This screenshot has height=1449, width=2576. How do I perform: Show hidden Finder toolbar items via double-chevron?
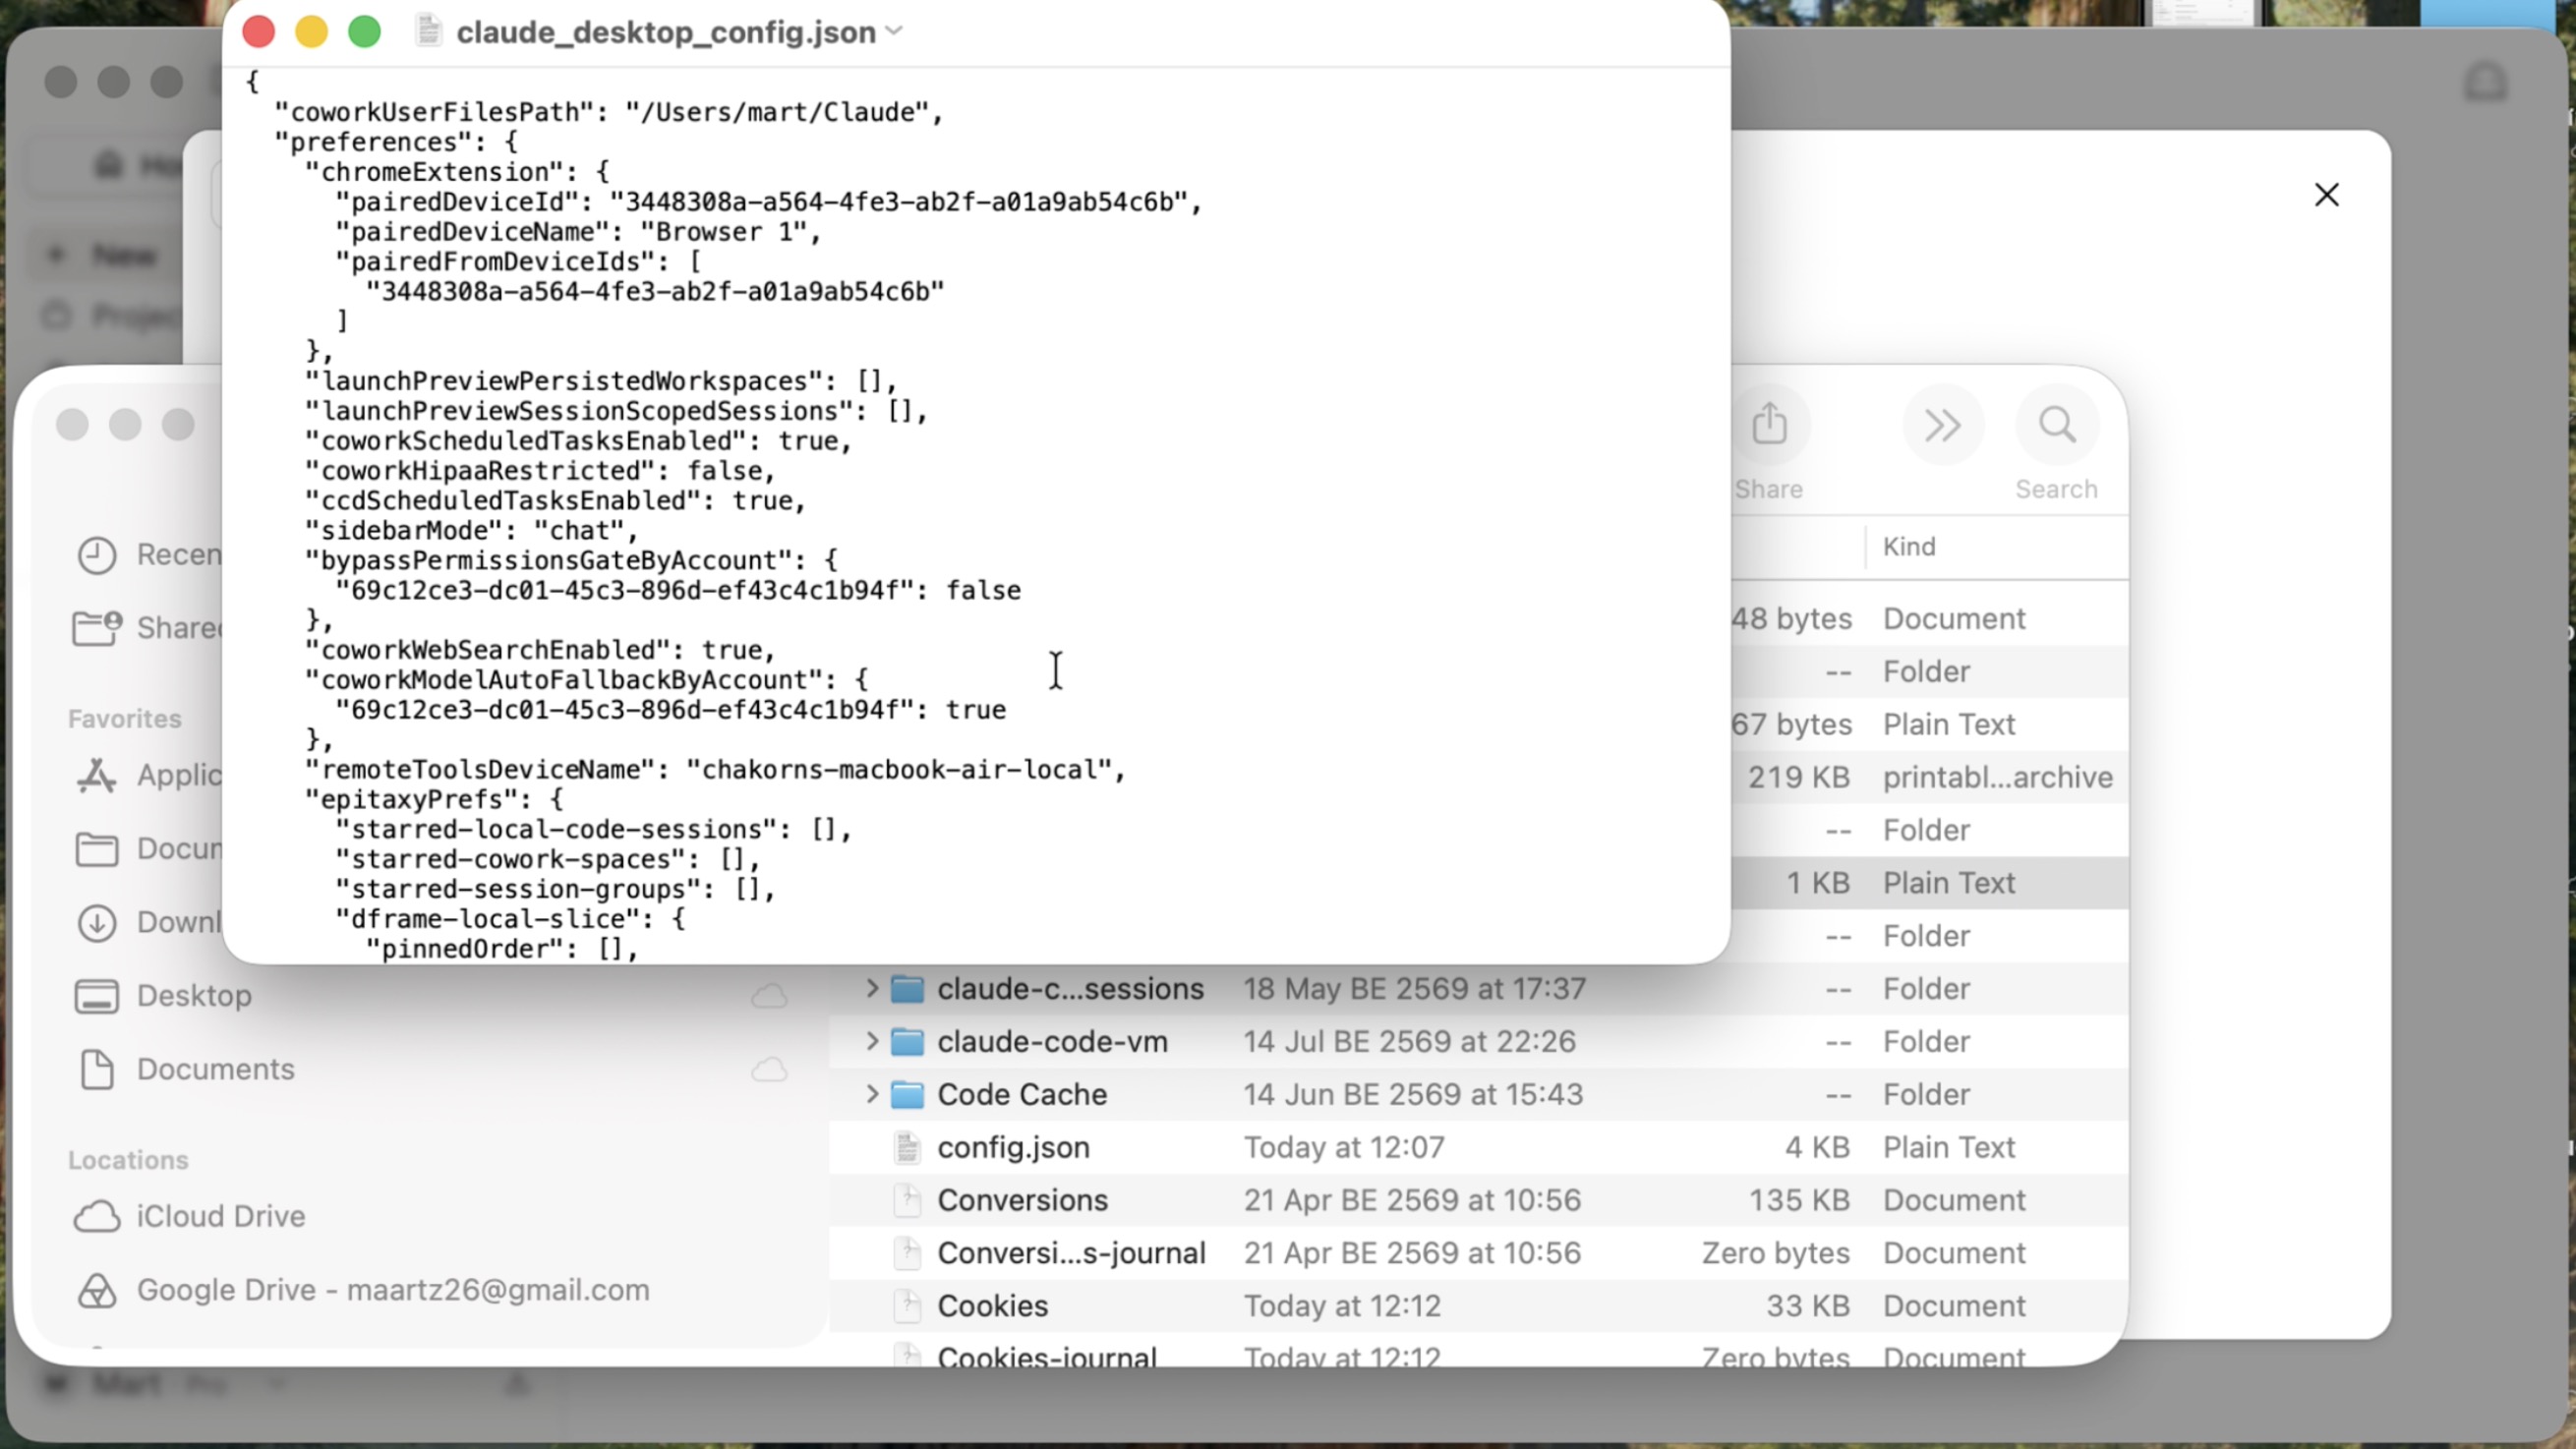(x=1942, y=425)
